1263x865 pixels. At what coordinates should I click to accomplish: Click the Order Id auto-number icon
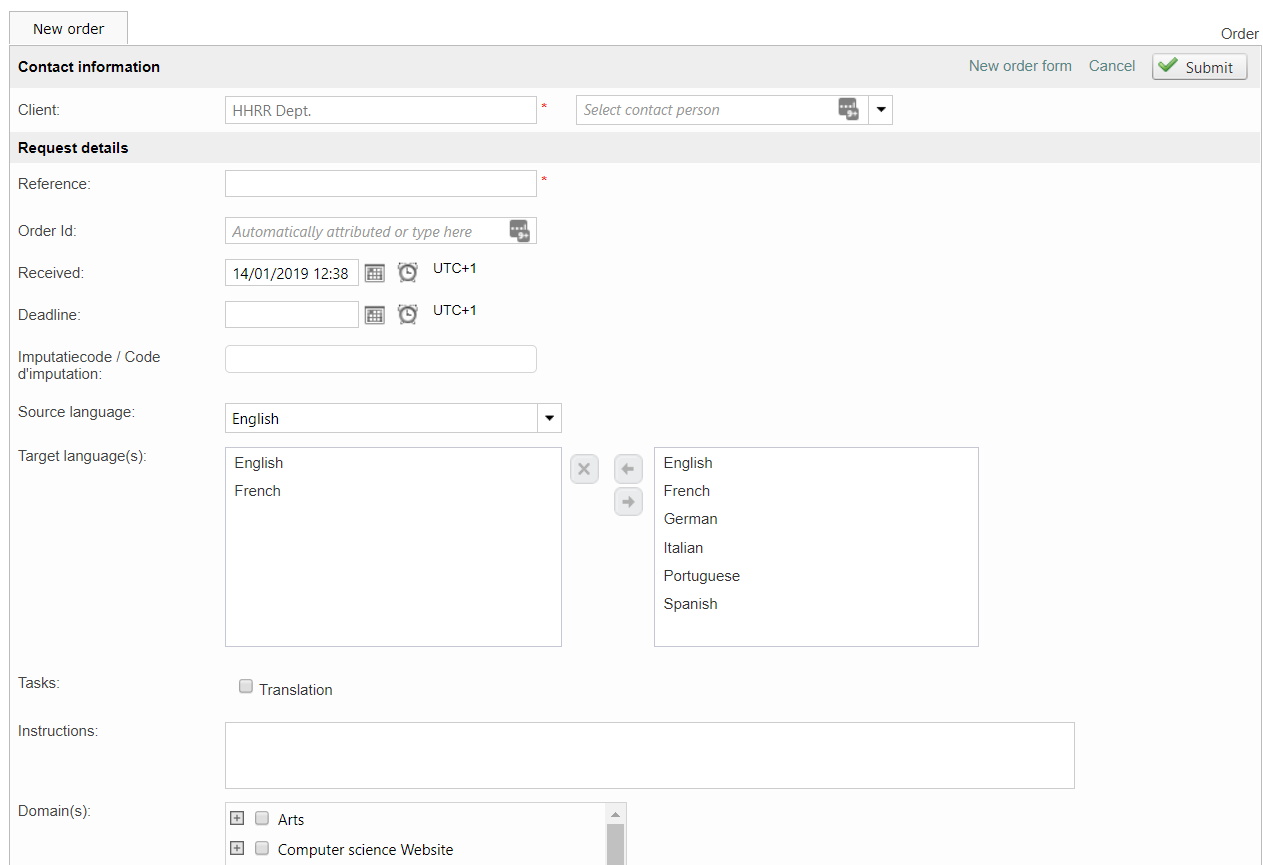(x=519, y=231)
